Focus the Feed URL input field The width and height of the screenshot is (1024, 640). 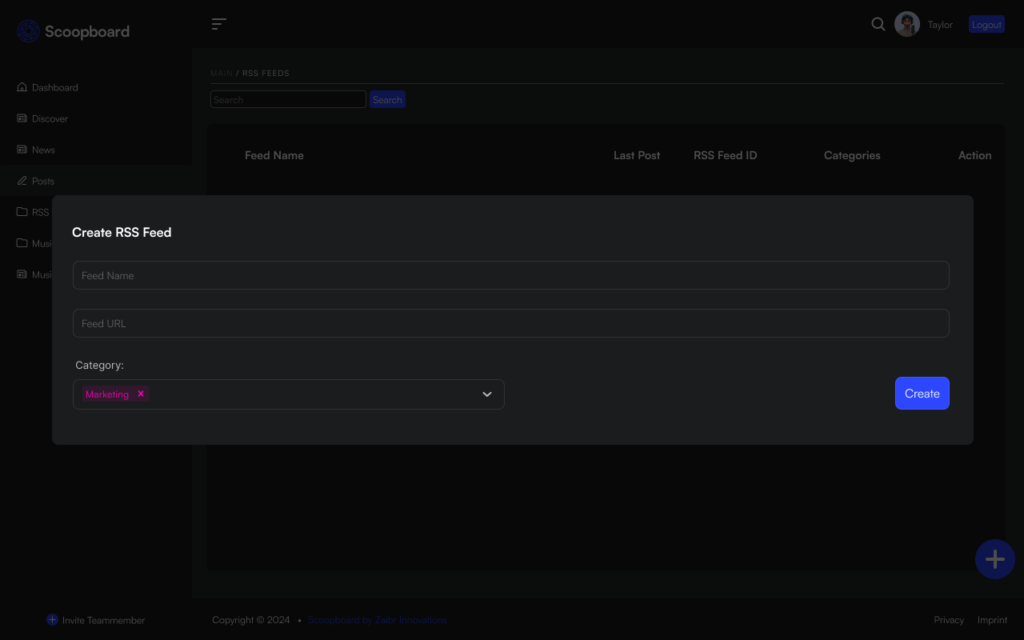510,324
